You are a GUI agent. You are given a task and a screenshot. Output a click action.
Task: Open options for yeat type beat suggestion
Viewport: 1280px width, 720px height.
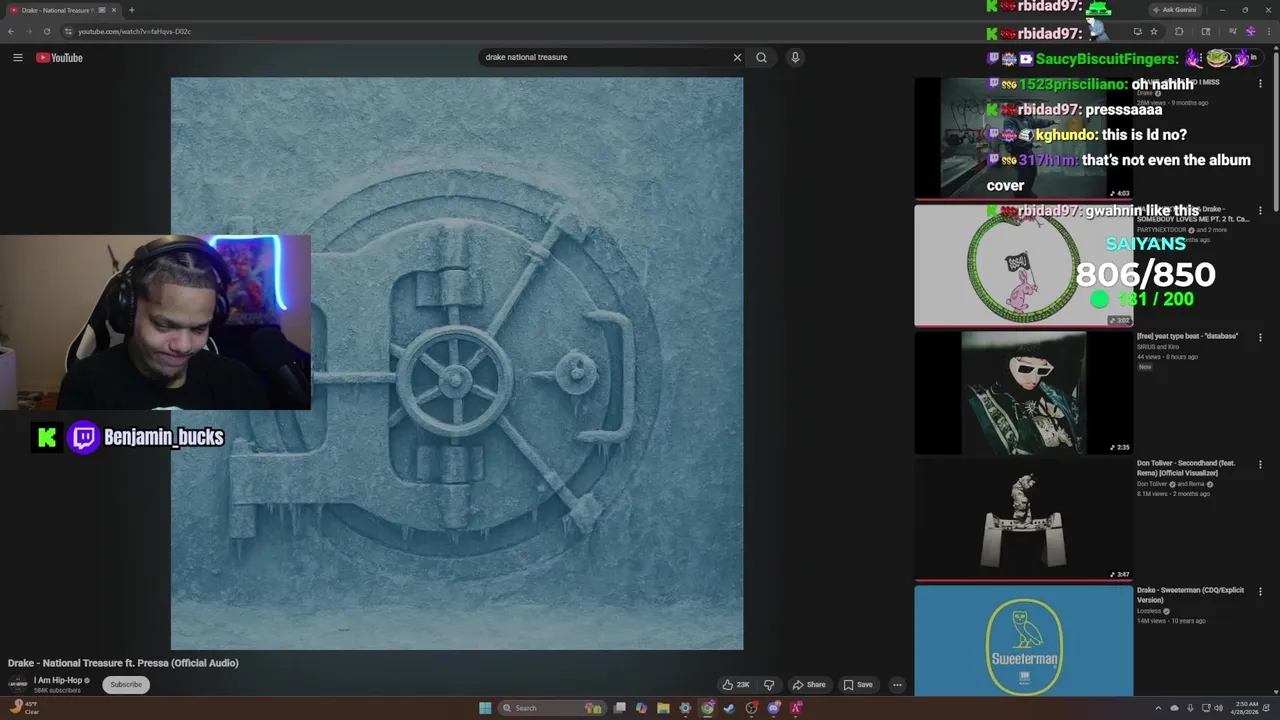[x=1260, y=338]
